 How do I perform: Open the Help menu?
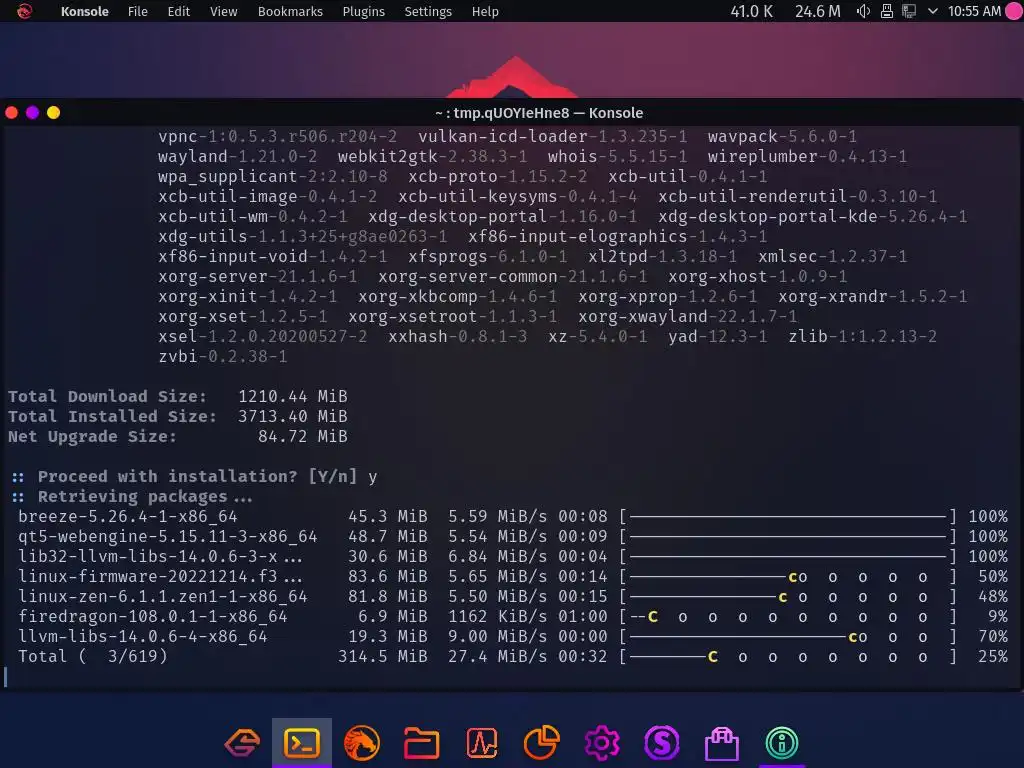pos(485,12)
